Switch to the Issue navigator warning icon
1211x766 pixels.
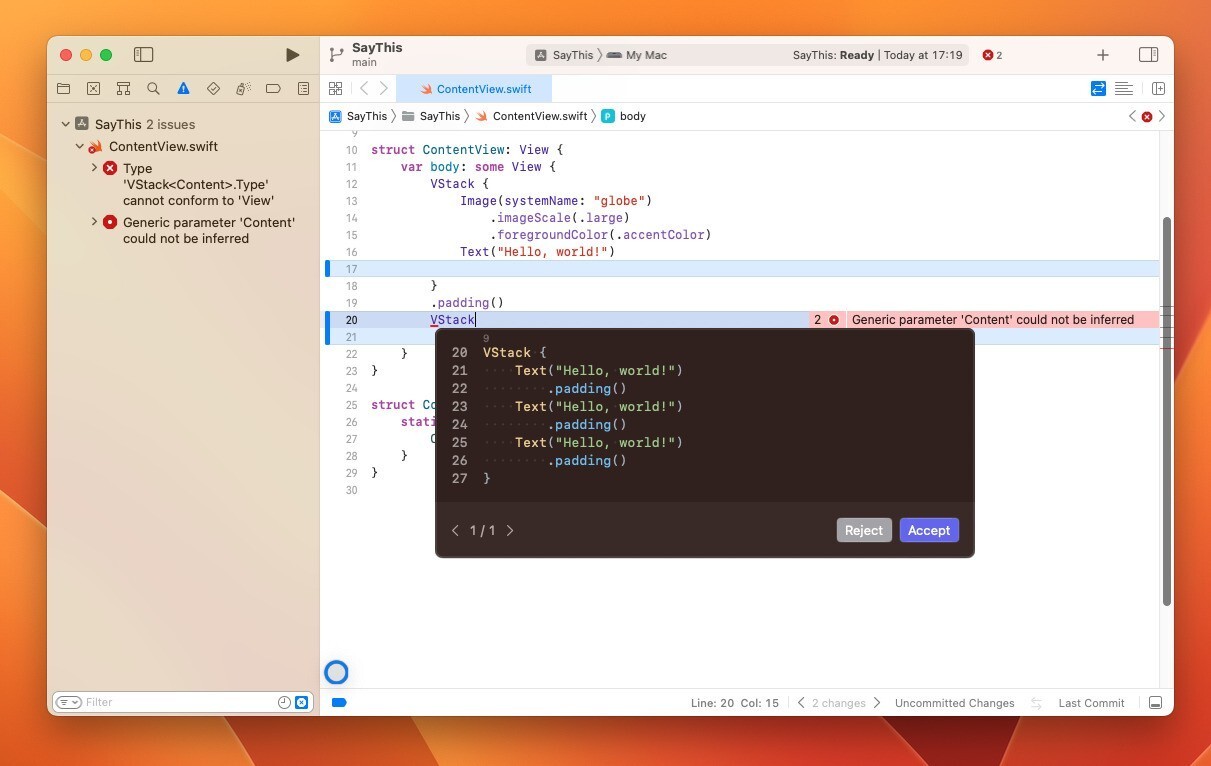[183, 88]
